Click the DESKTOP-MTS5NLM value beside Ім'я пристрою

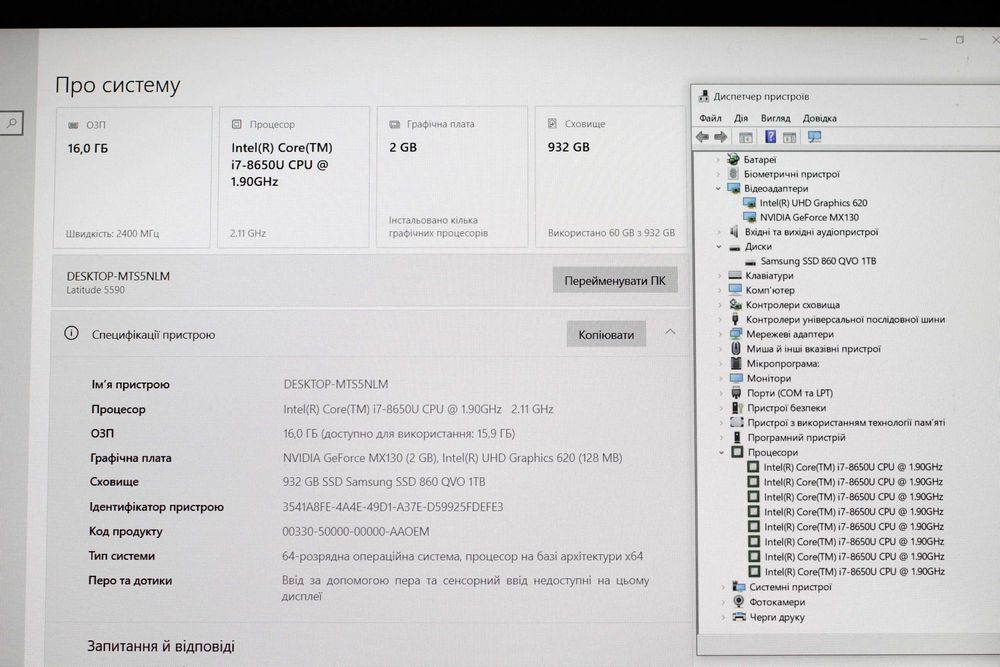click(x=335, y=384)
